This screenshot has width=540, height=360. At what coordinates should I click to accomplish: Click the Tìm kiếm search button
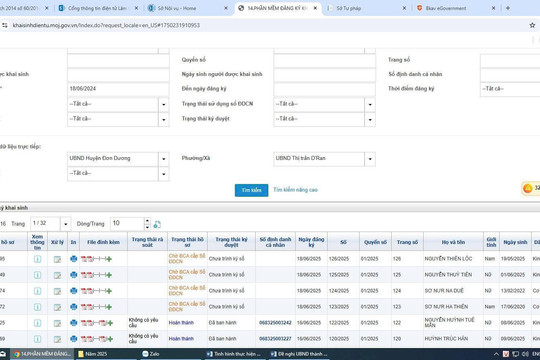click(x=251, y=190)
